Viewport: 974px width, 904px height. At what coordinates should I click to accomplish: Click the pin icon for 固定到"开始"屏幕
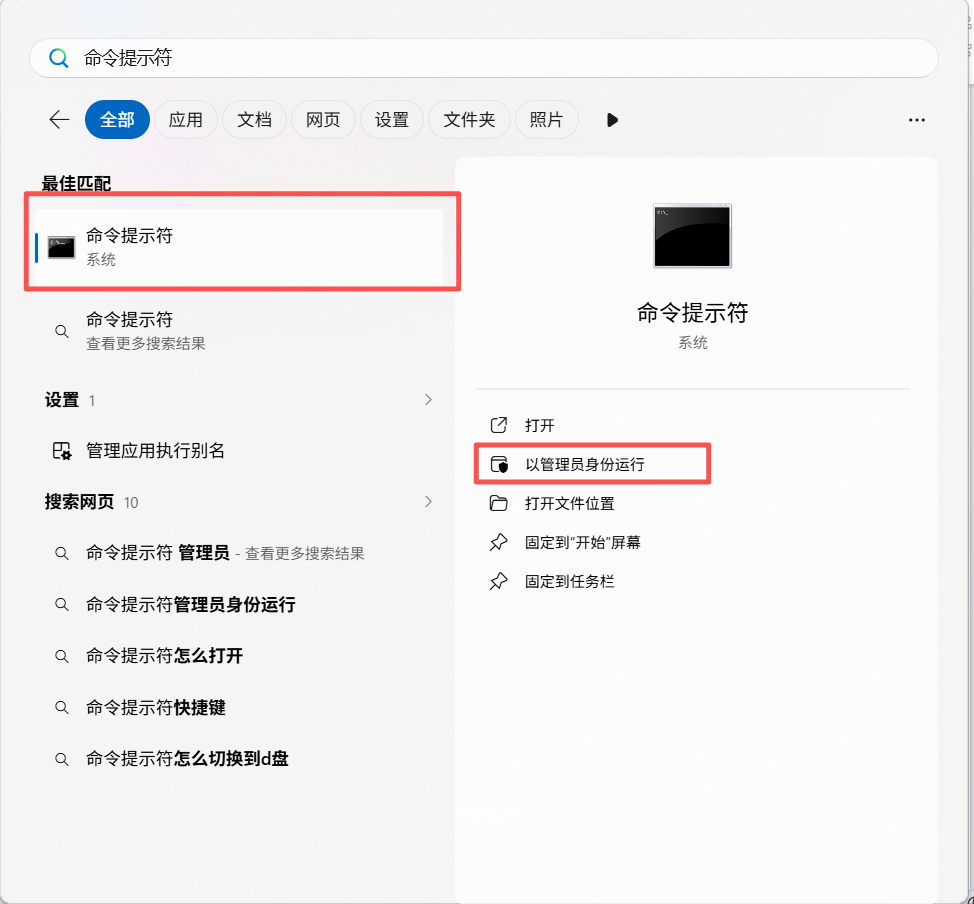pos(498,542)
